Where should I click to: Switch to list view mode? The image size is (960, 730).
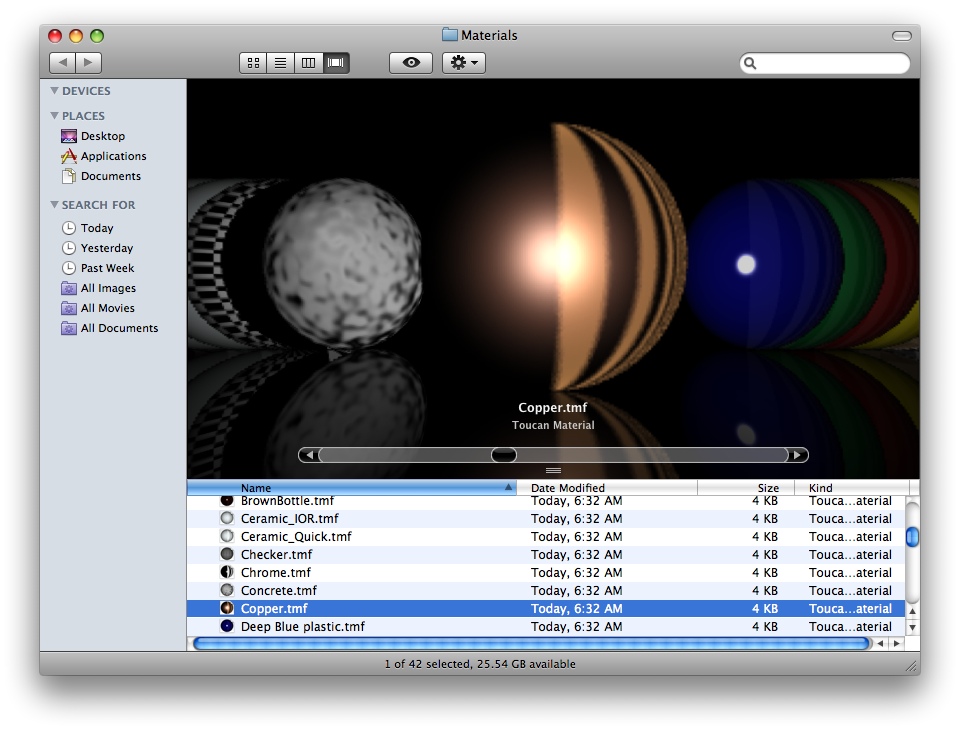pyautogui.click(x=281, y=63)
